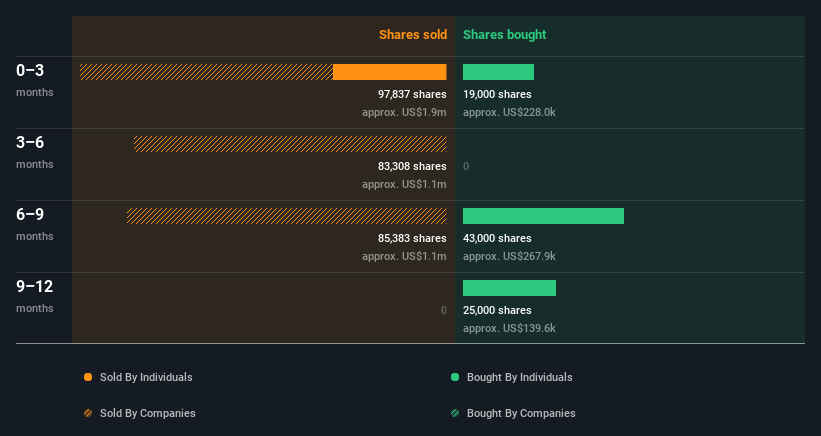Select the Sold By Individuals legend label
The height and width of the screenshot is (436, 821).
[146, 377]
